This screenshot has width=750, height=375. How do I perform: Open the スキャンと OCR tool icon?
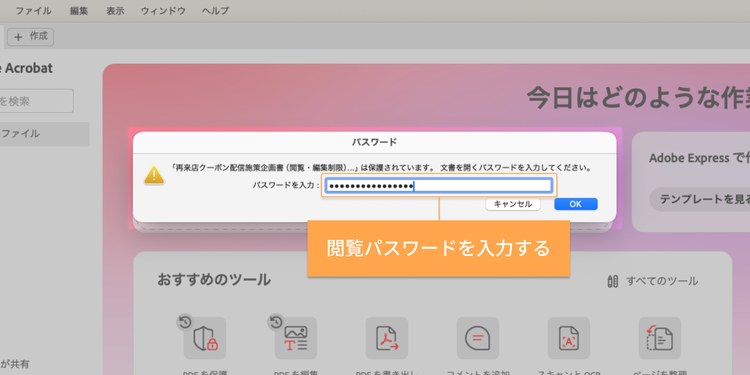(x=569, y=338)
